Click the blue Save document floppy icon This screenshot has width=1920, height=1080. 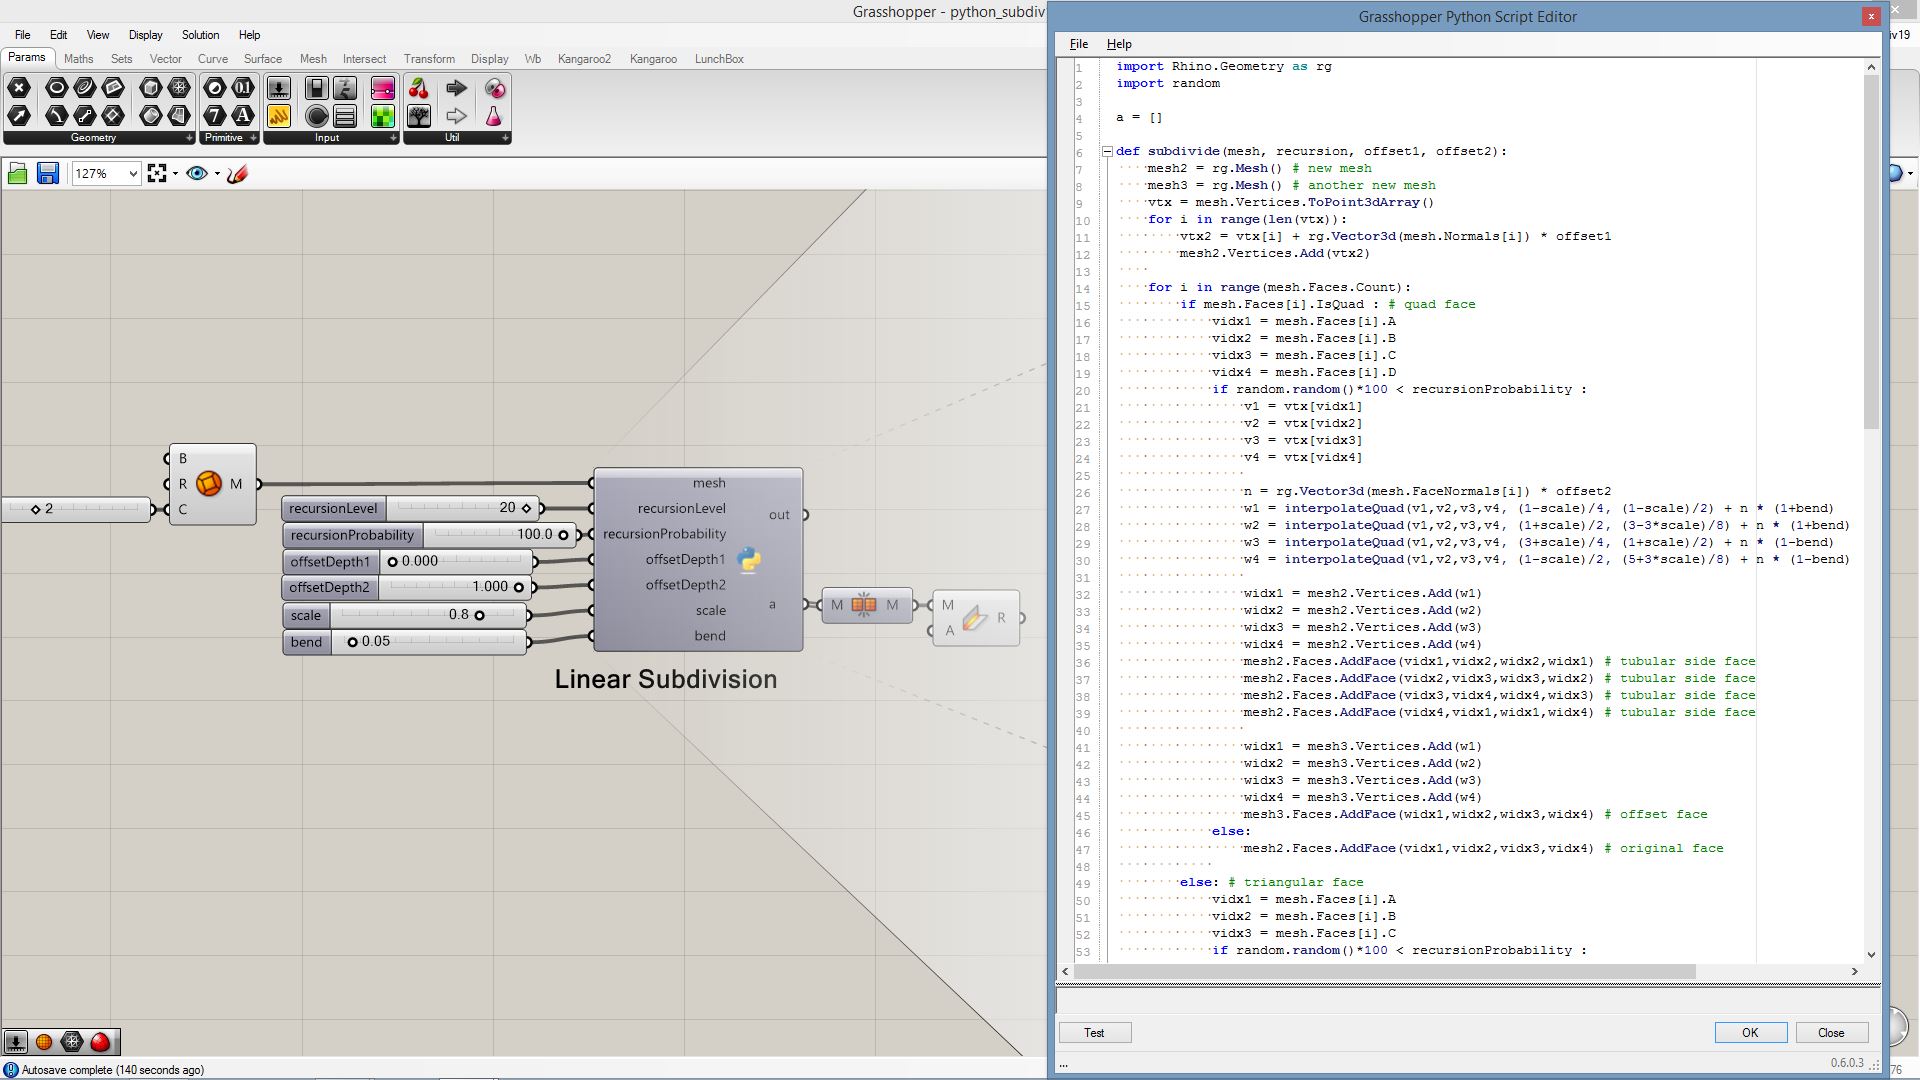47,174
